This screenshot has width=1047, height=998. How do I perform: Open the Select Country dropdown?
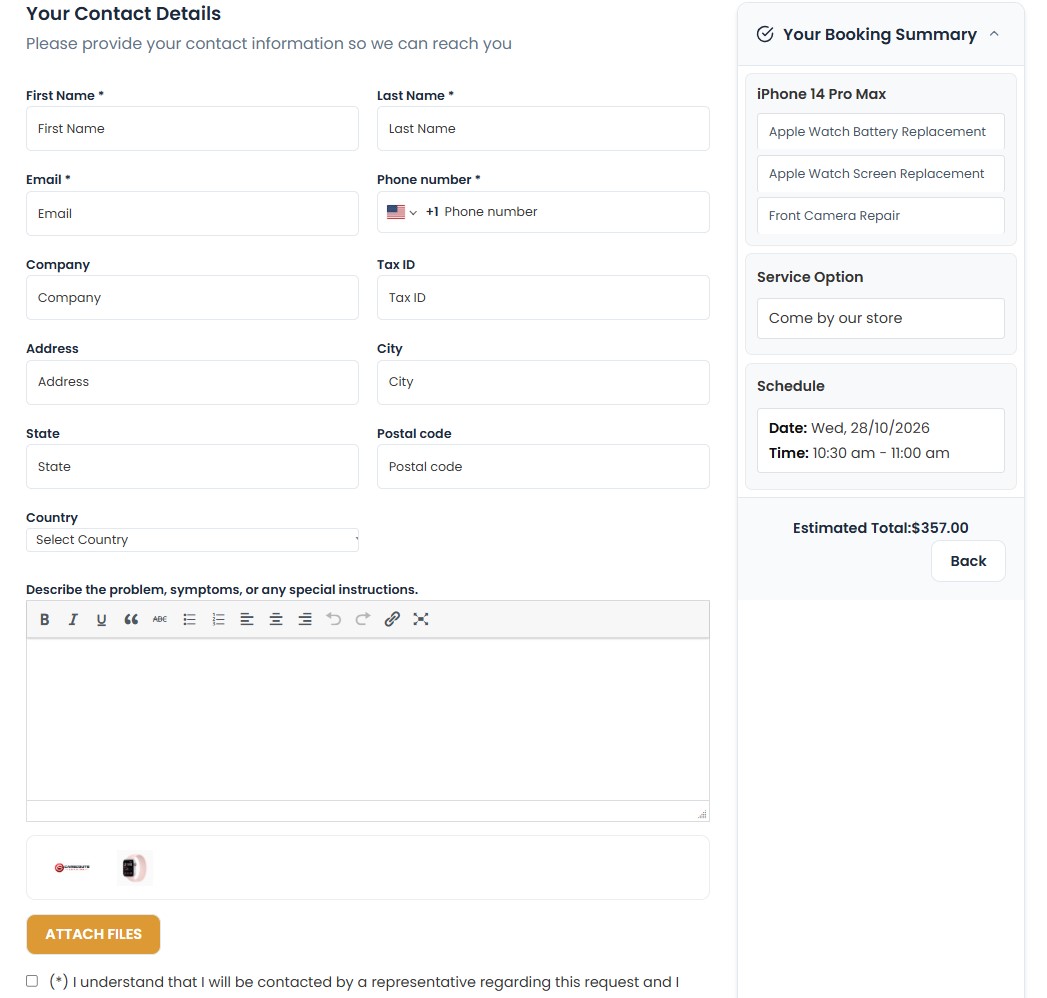click(x=192, y=540)
